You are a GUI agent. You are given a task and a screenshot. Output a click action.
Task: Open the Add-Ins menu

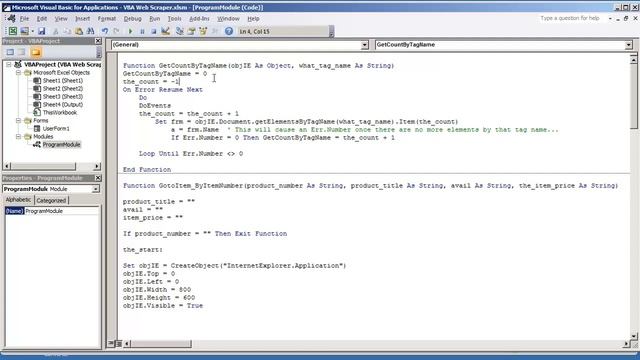[x=199, y=19]
